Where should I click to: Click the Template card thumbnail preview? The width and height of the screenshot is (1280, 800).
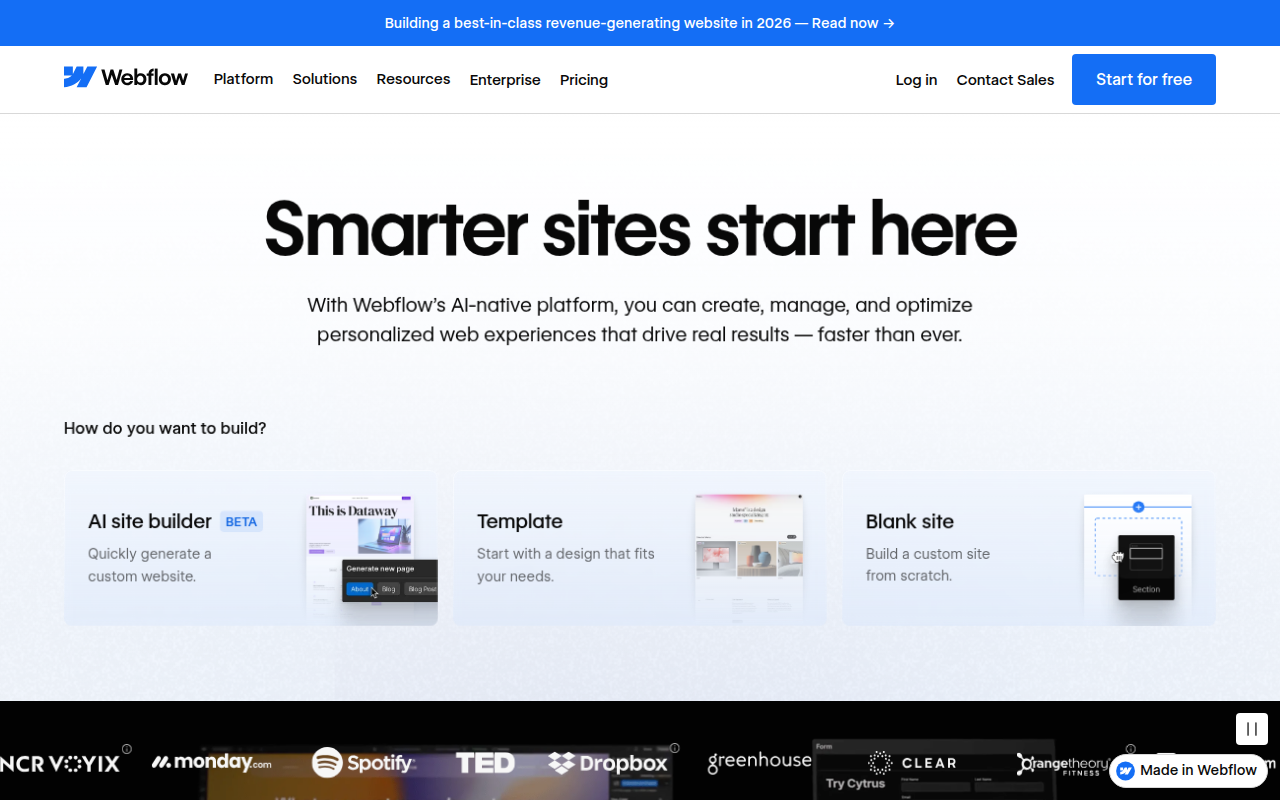point(748,553)
